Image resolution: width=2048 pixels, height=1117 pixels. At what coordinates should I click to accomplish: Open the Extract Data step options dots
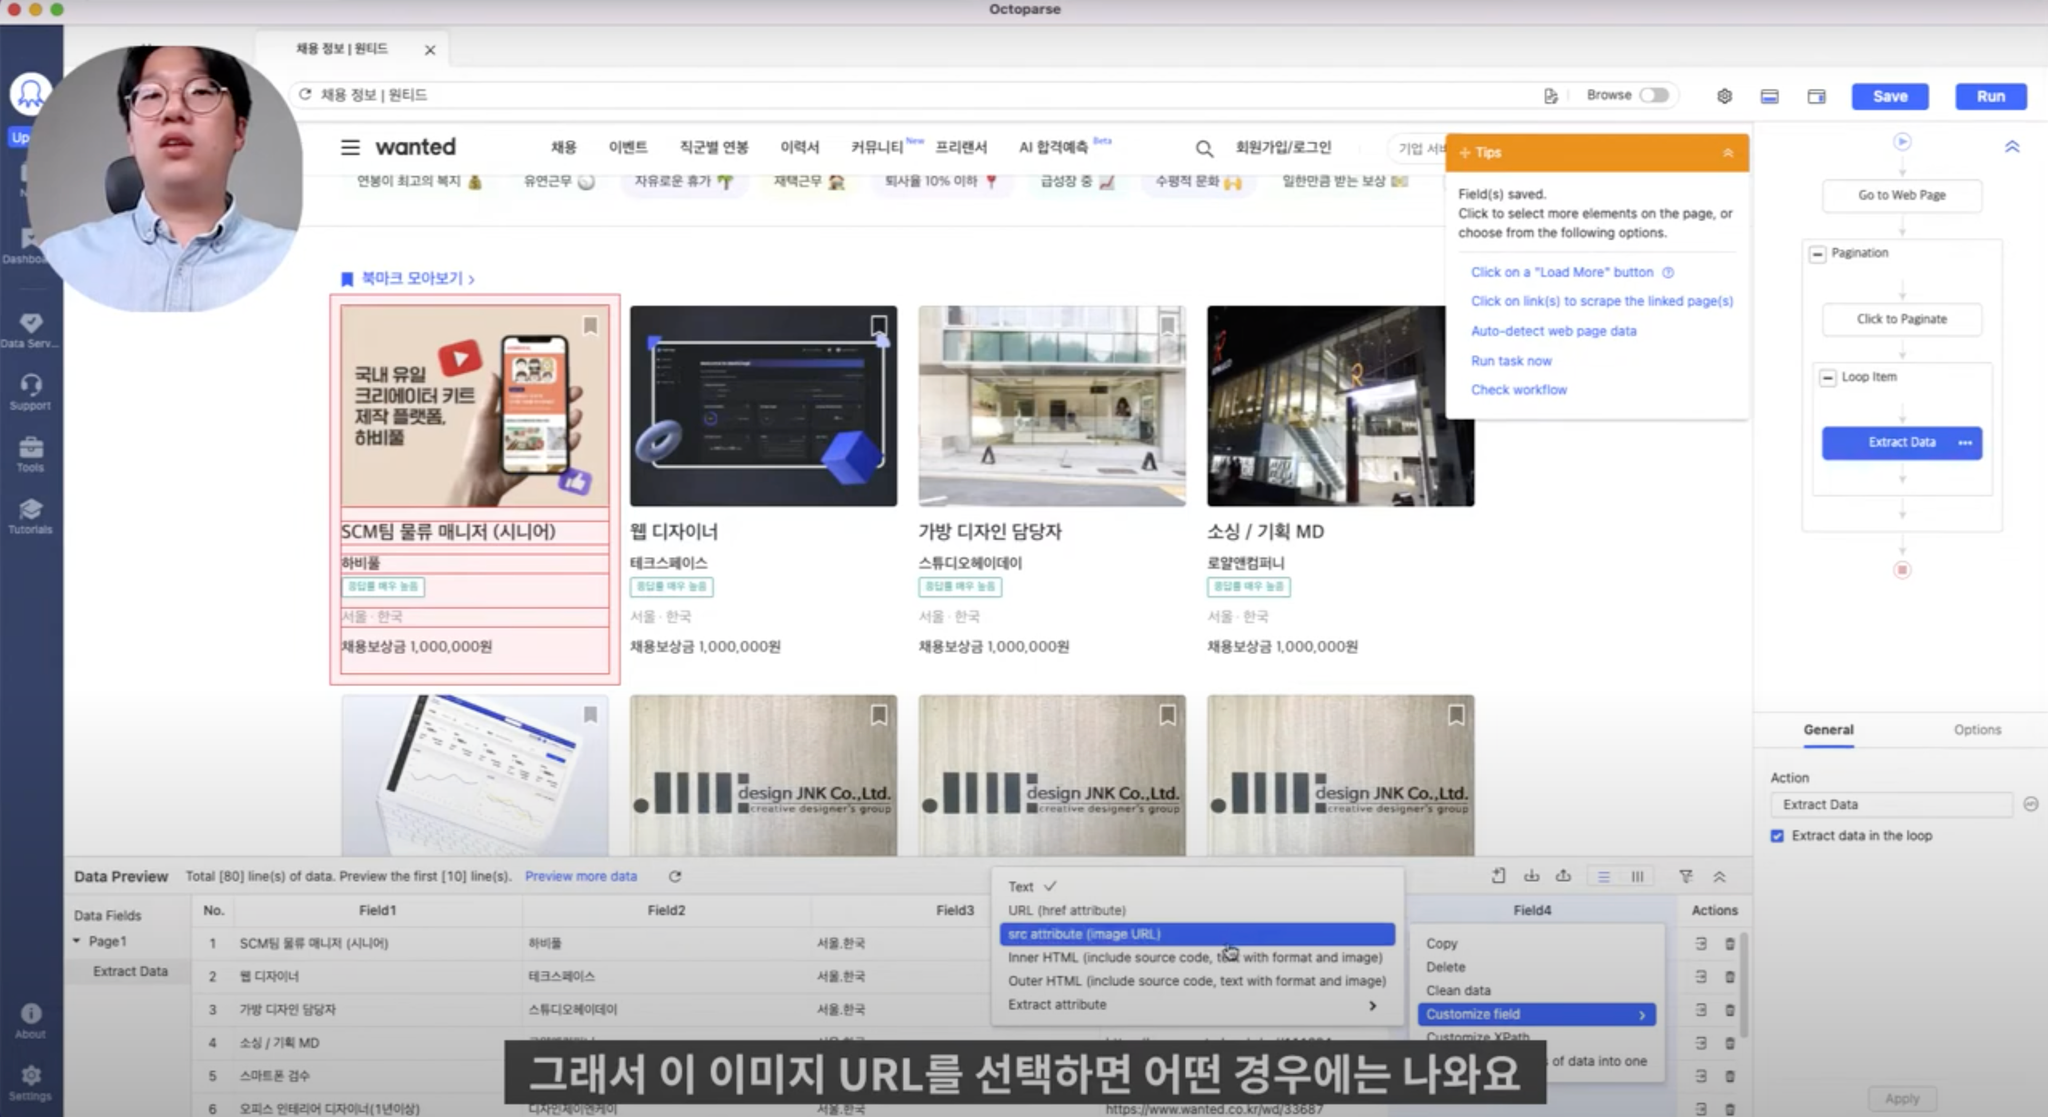coord(1965,443)
